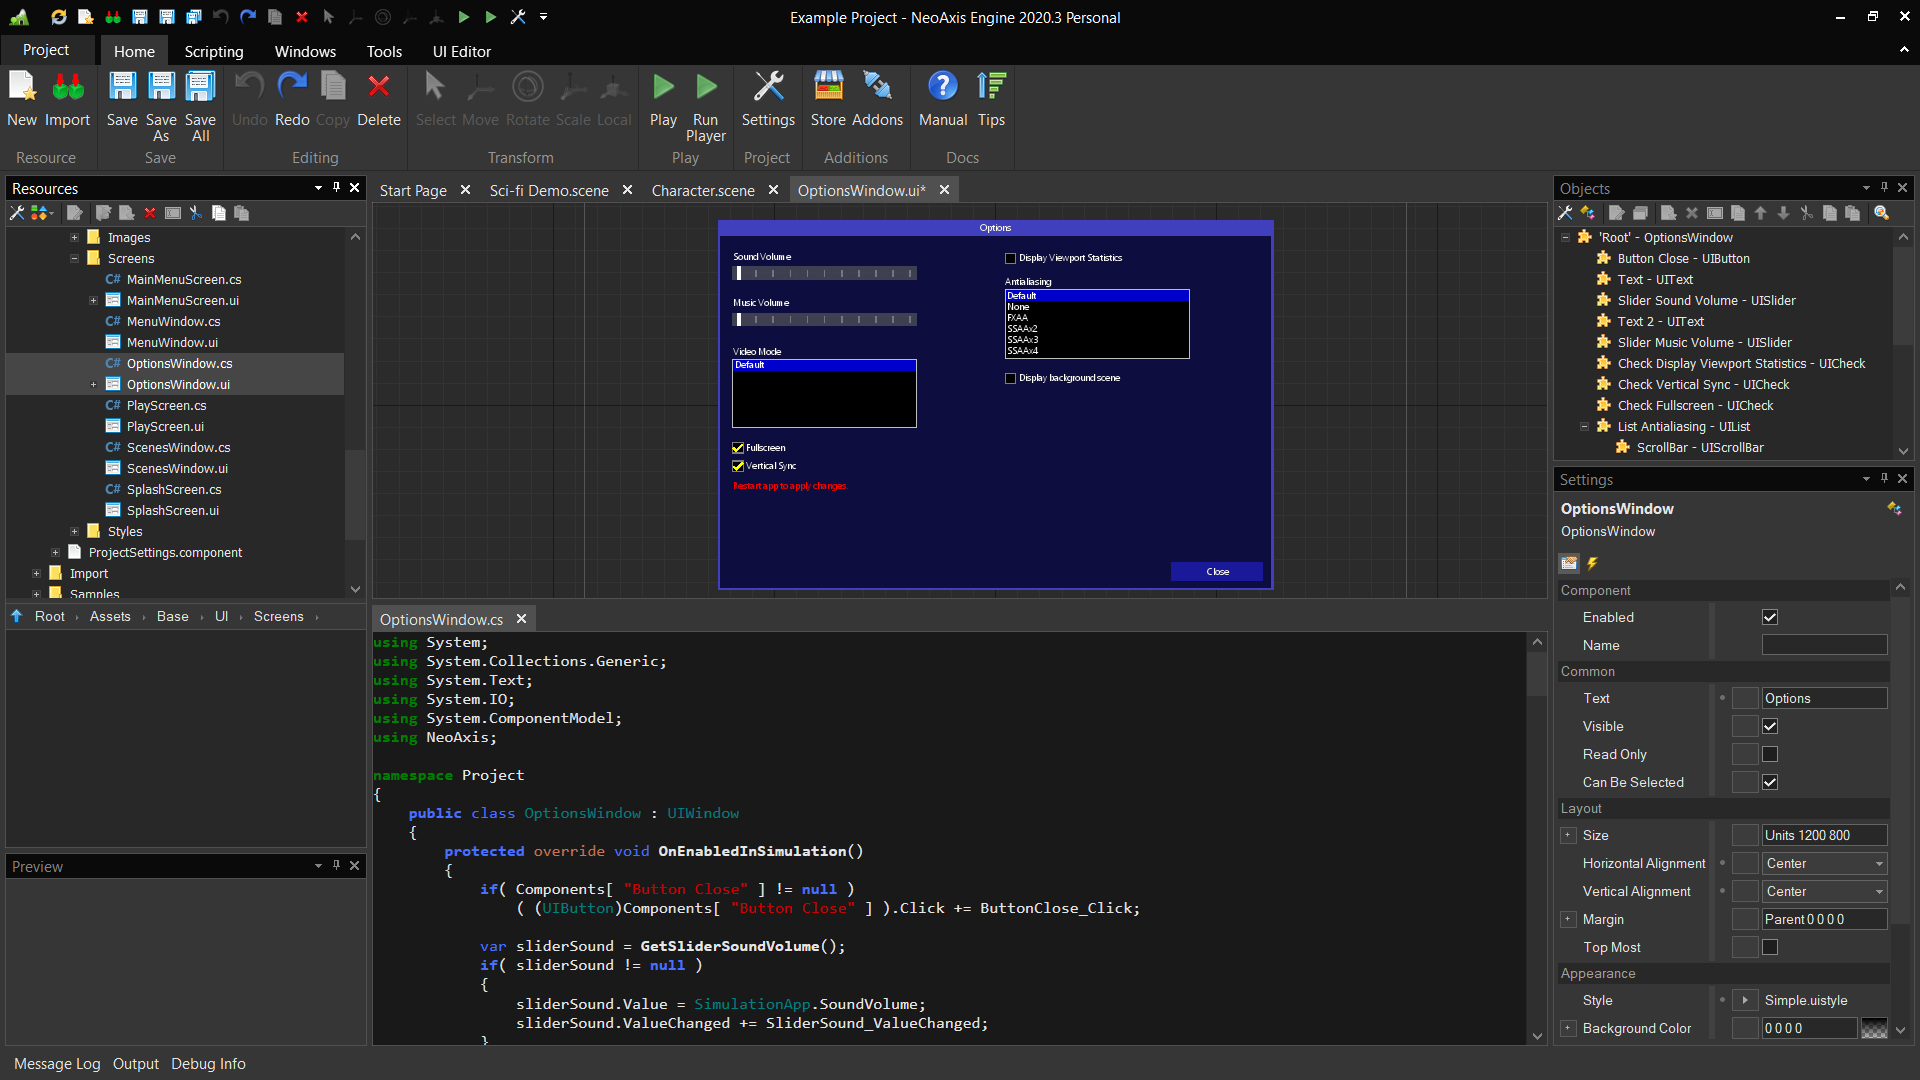This screenshot has height=1080, width=1920.
Task: Open the Message Log panel
Action: (57, 1064)
